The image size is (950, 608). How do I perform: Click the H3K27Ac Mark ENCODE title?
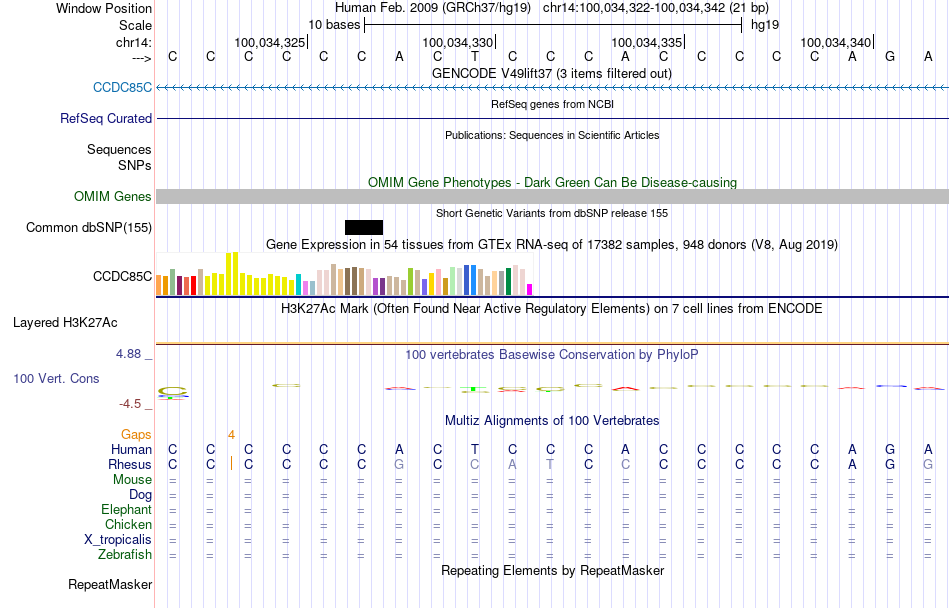(552, 309)
